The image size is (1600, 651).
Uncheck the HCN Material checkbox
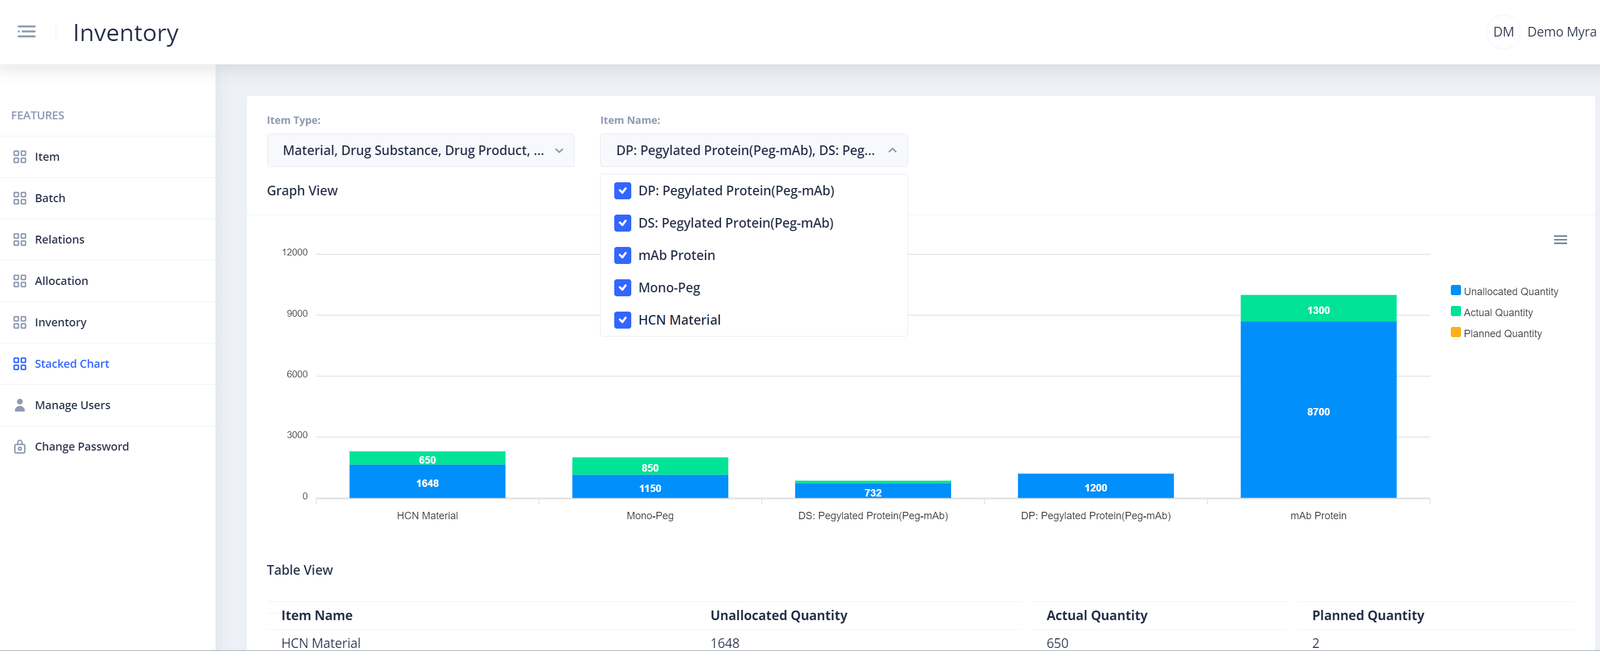click(623, 320)
